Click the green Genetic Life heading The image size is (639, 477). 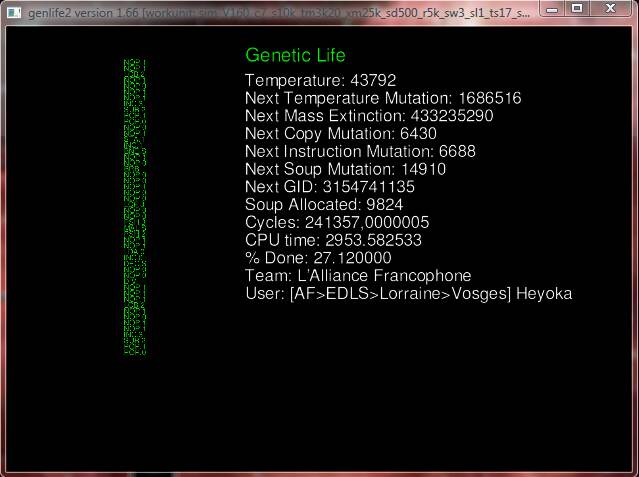point(295,56)
